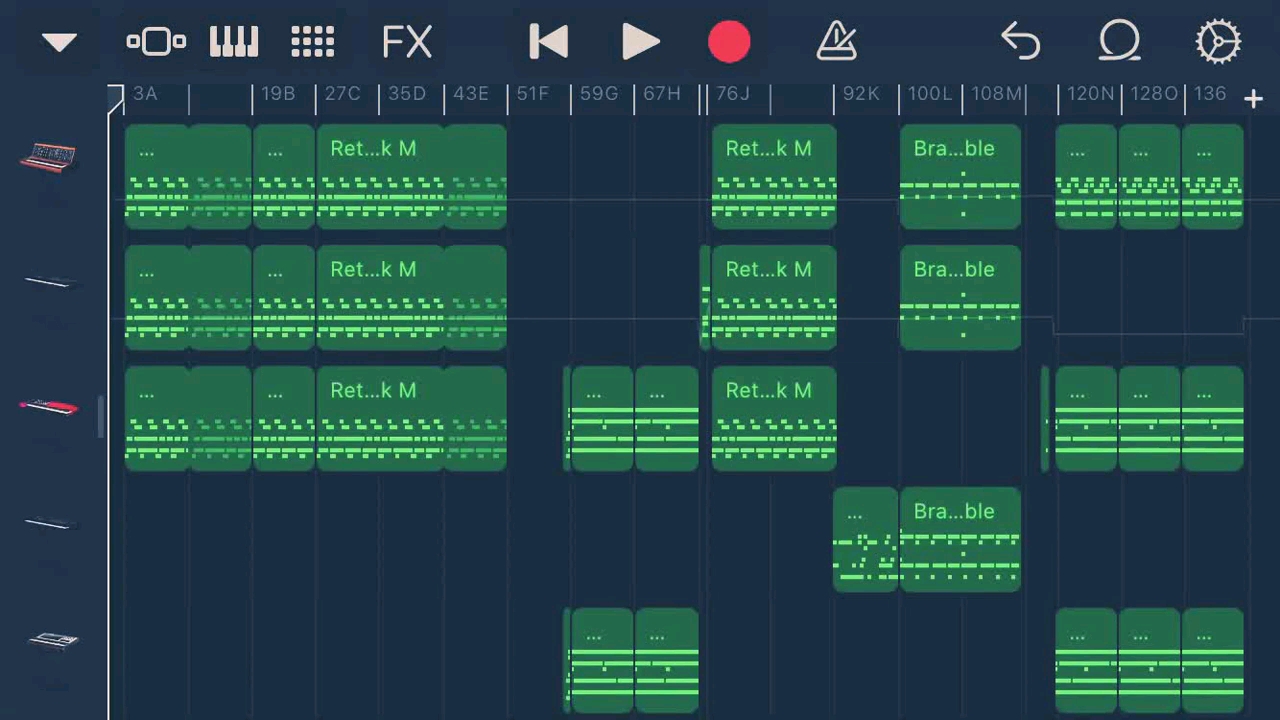
Task: Toggle the metronome
Action: [836, 42]
